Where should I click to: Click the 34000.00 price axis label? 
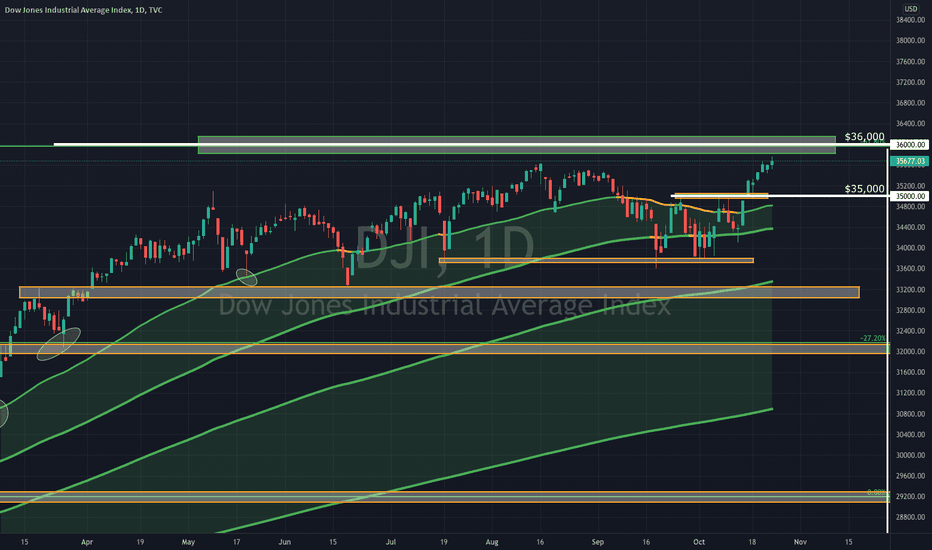pyautogui.click(x=910, y=248)
